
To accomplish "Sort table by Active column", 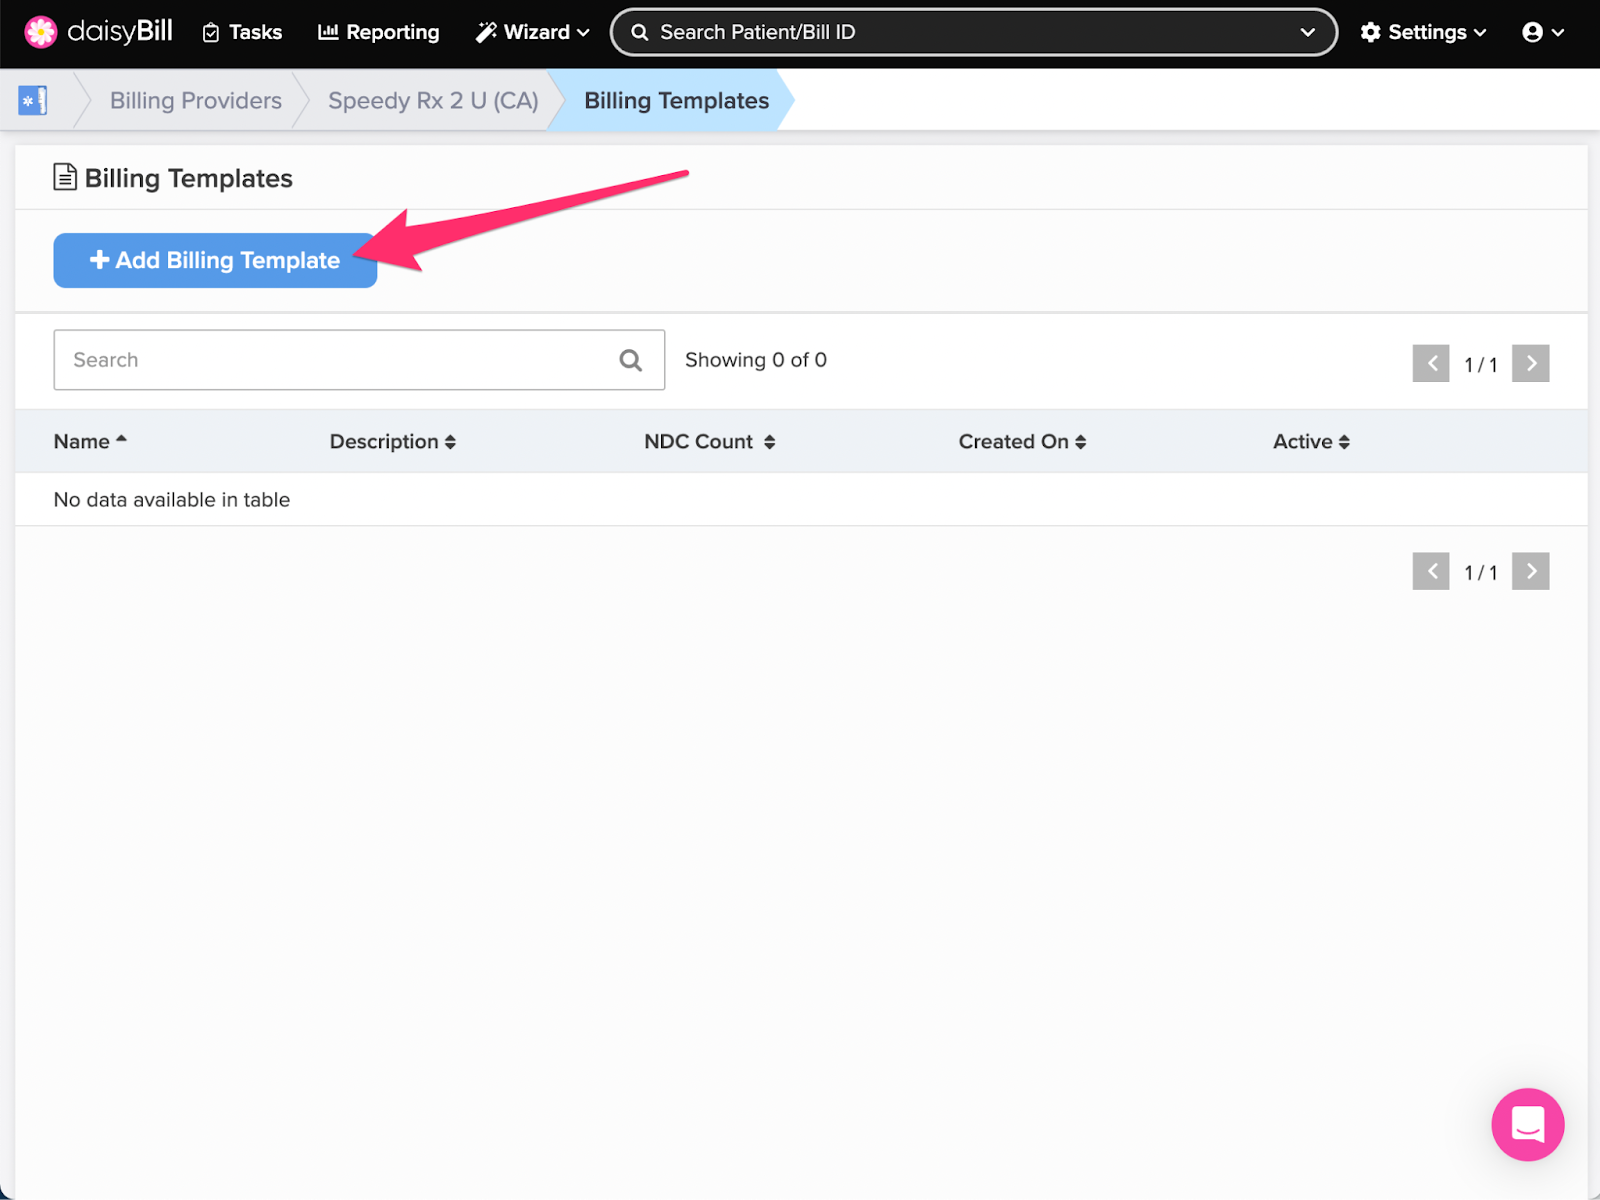I will [x=1311, y=441].
